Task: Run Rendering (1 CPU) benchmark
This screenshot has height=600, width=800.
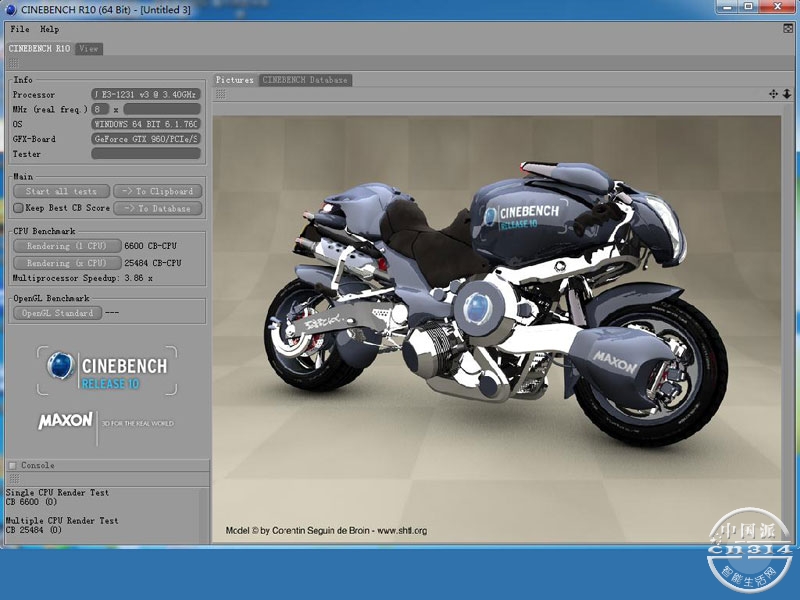Action: tap(67, 246)
